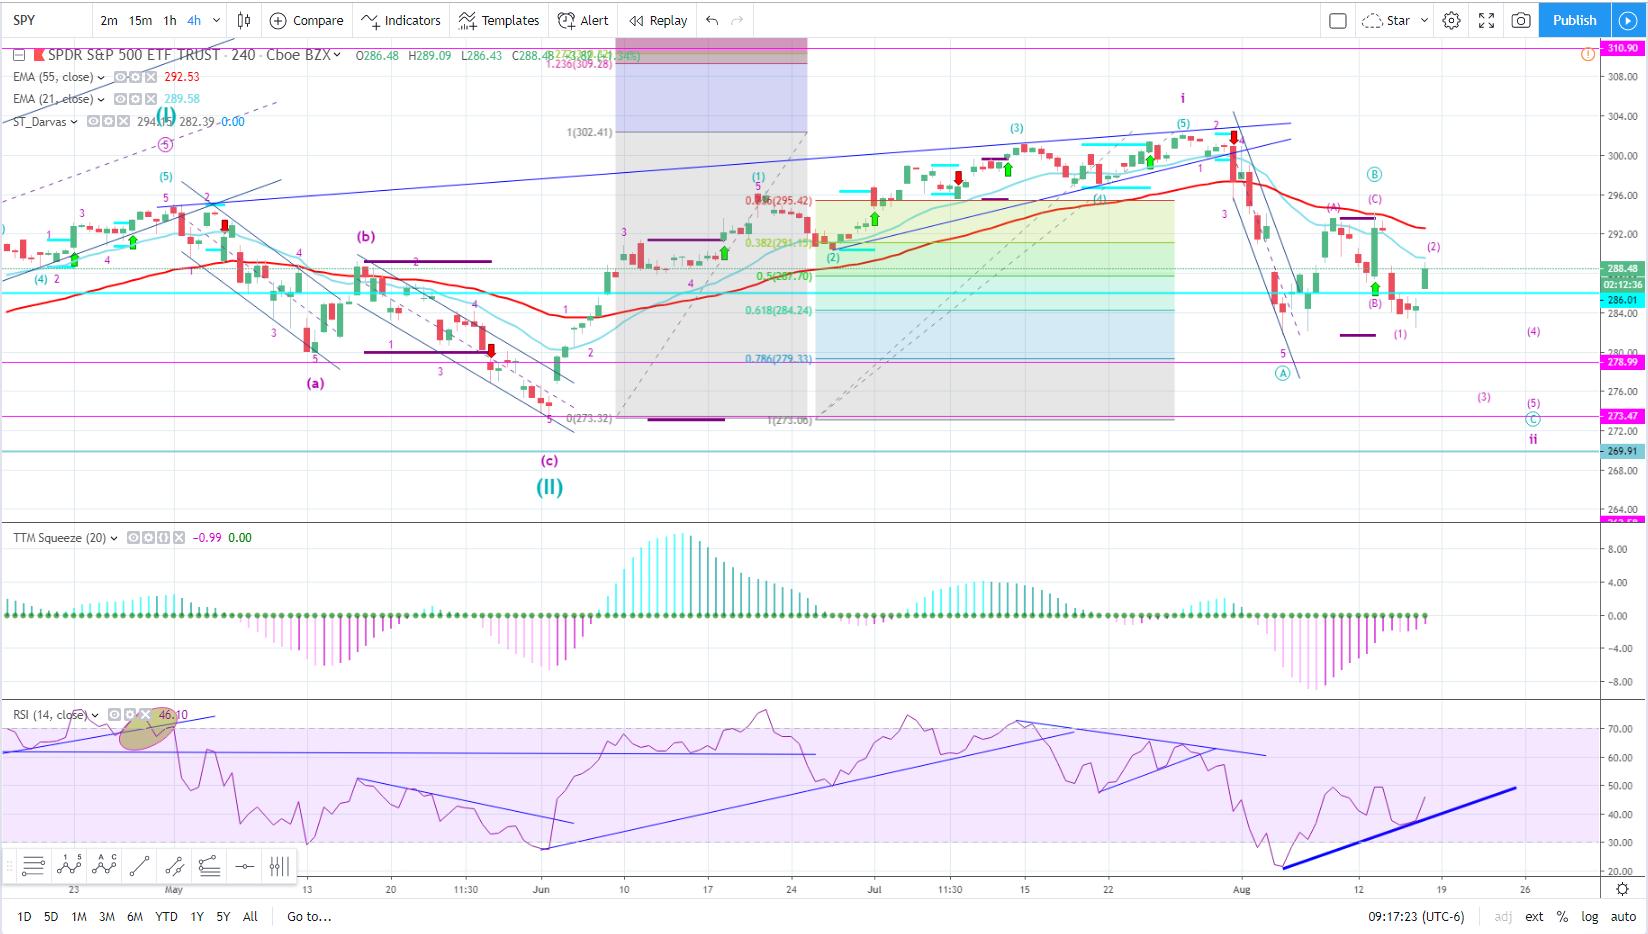
Task: Click the Compare symbol button
Action: pyautogui.click(x=307, y=20)
